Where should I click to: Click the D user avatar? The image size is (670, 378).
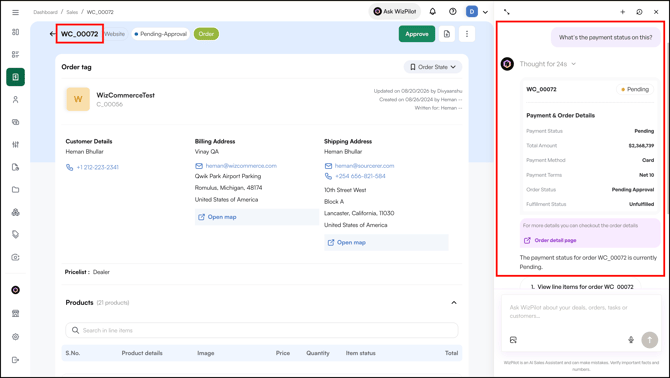(x=472, y=12)
